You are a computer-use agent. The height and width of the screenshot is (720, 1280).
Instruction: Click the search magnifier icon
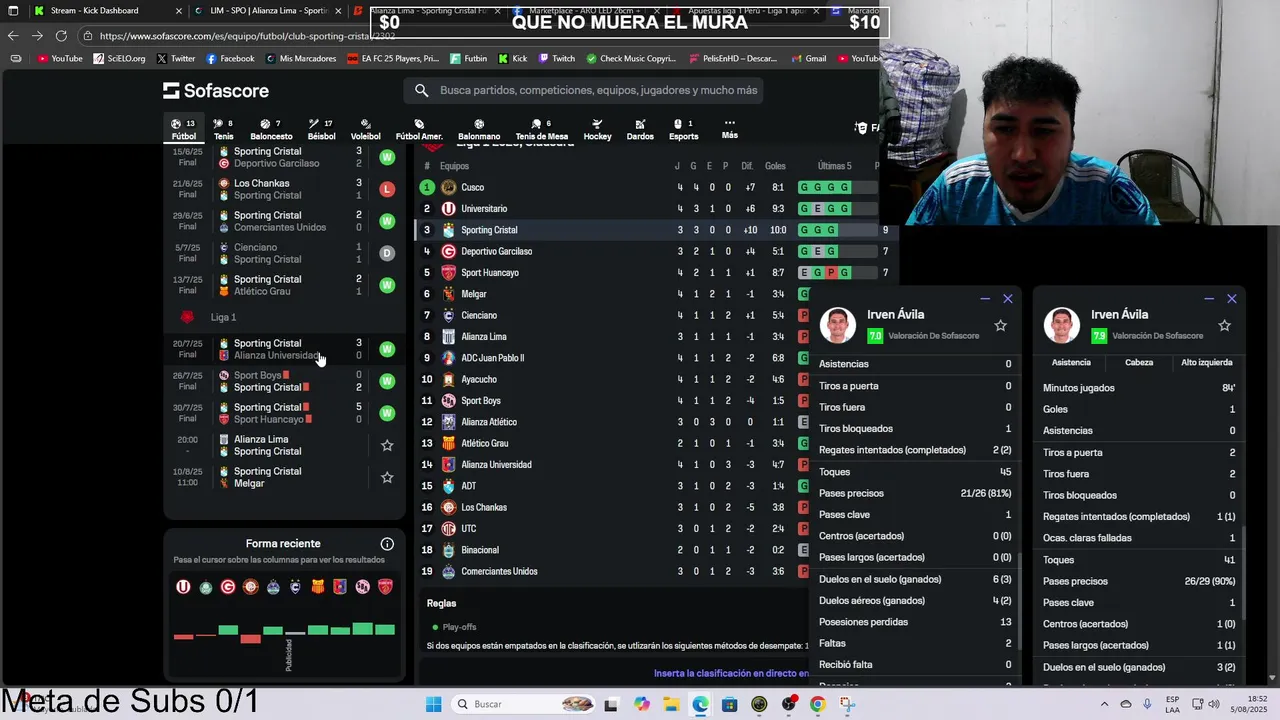pos(422,90)
